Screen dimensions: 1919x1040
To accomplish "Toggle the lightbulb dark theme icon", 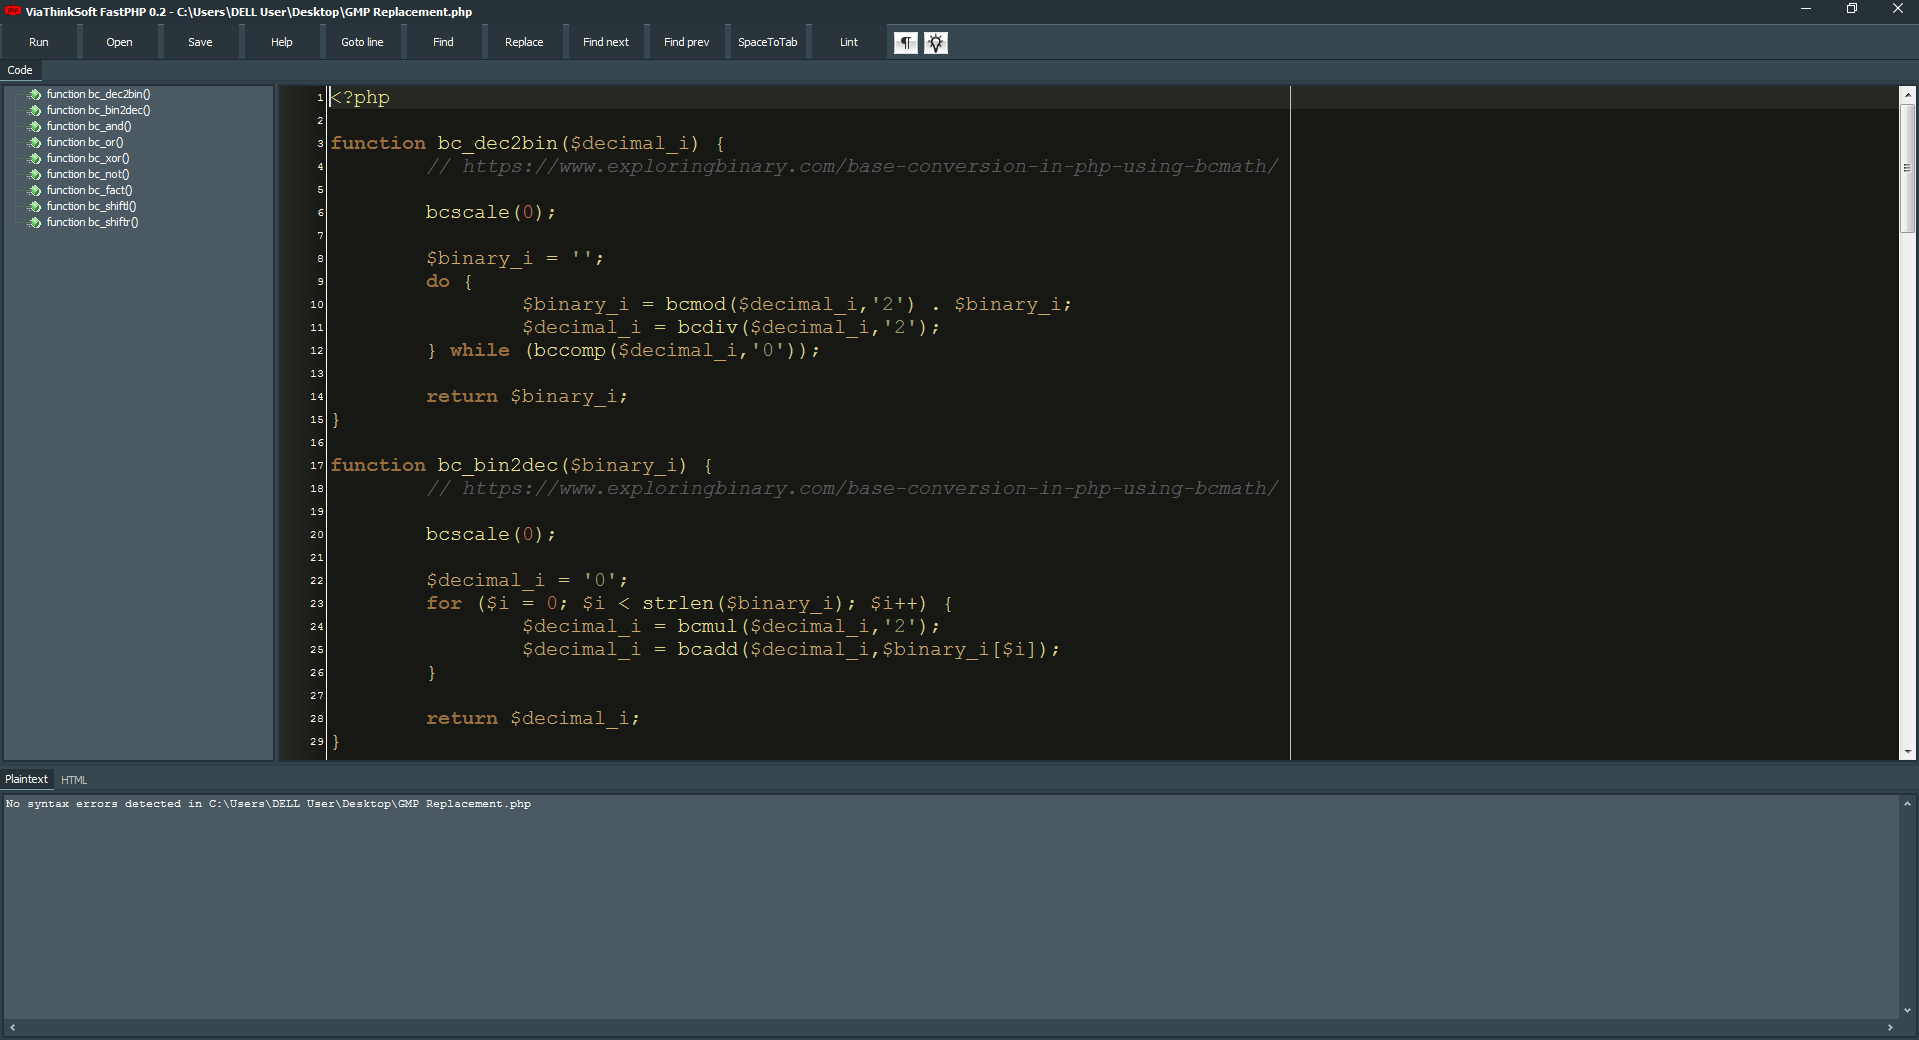I will (936, 43).
